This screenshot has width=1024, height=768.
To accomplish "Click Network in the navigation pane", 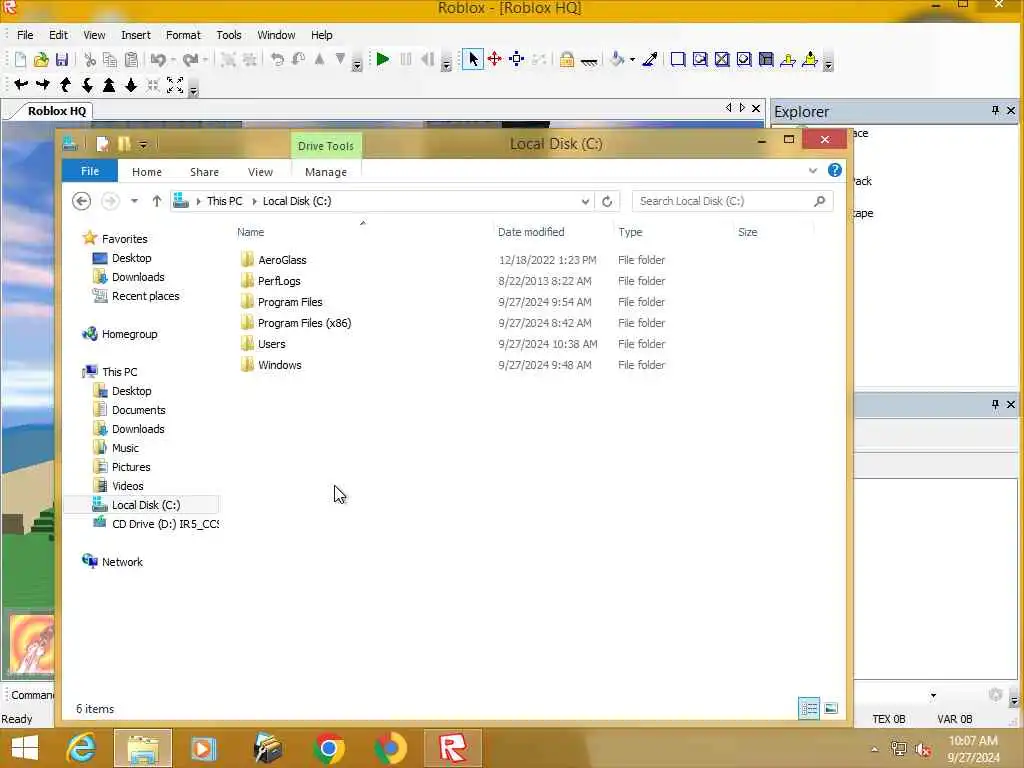I will (122, 562).
